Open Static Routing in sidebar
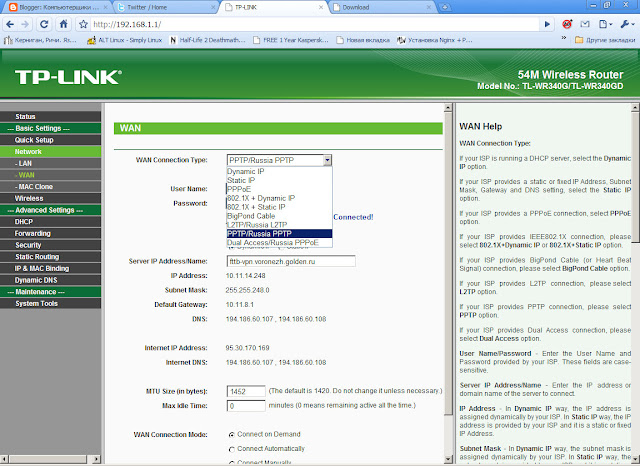Viewport: 640px width, 466px height. pyautogui.click(x=51, y=257)
